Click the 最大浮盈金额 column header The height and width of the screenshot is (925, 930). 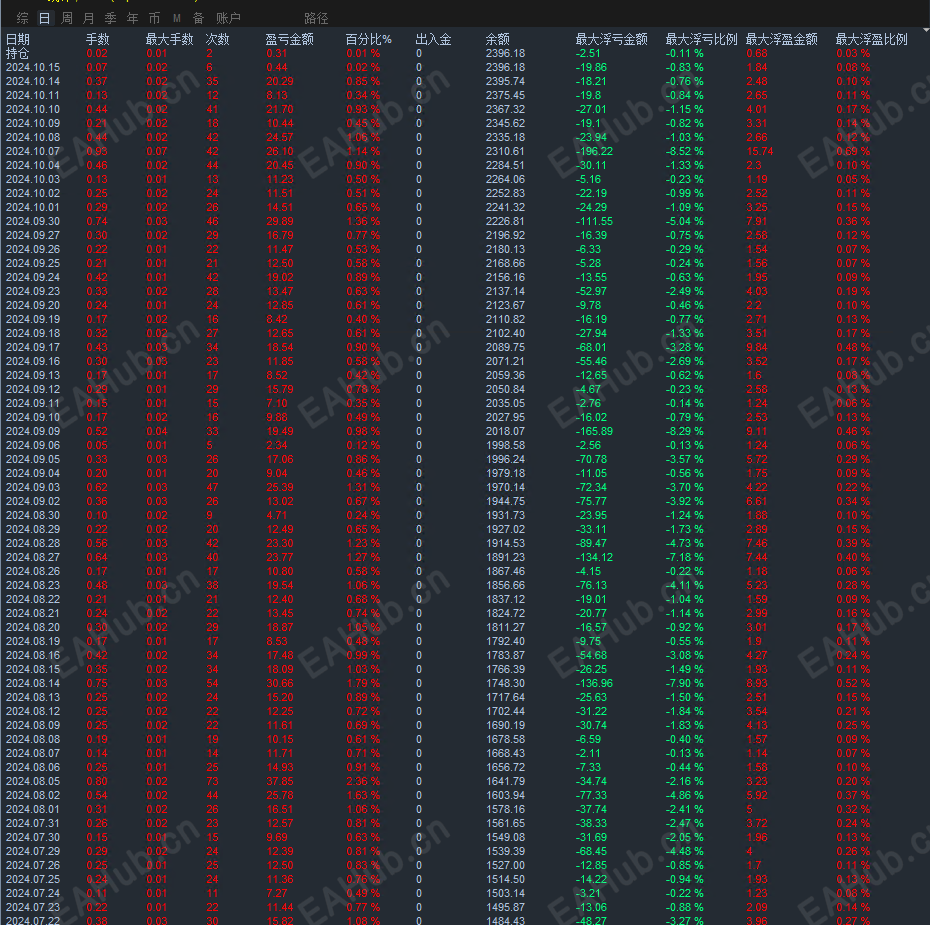click(782, 39)
